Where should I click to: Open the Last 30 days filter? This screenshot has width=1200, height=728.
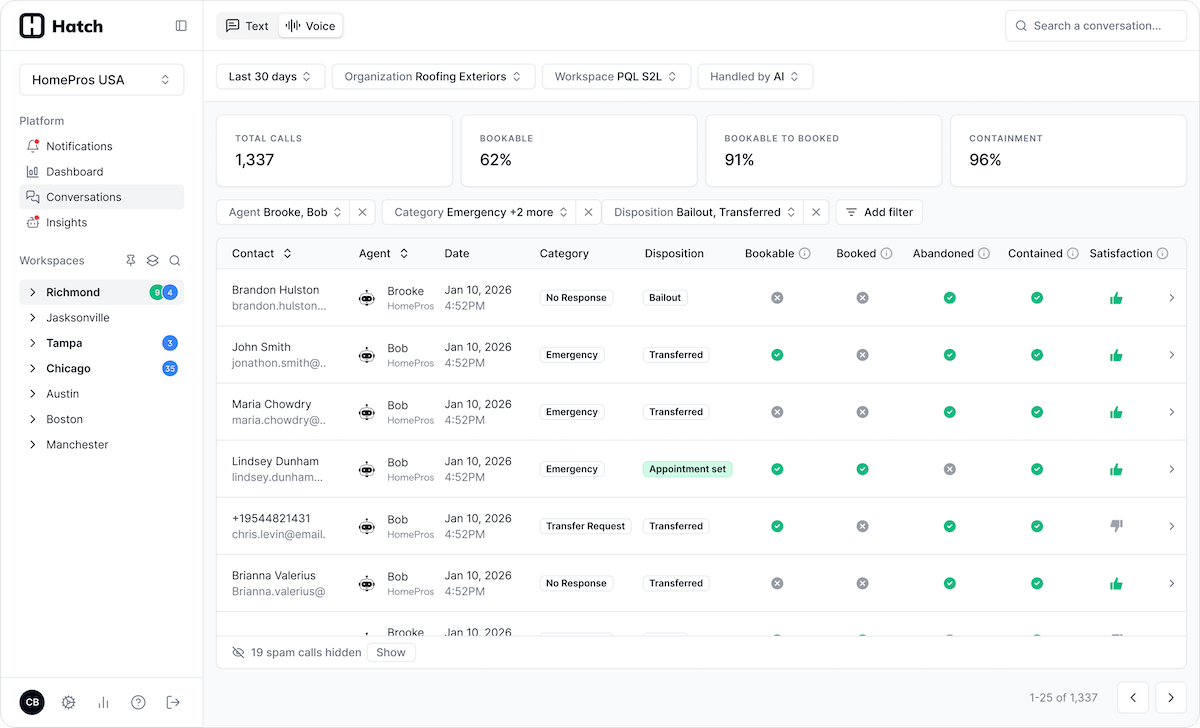[270, 76]
